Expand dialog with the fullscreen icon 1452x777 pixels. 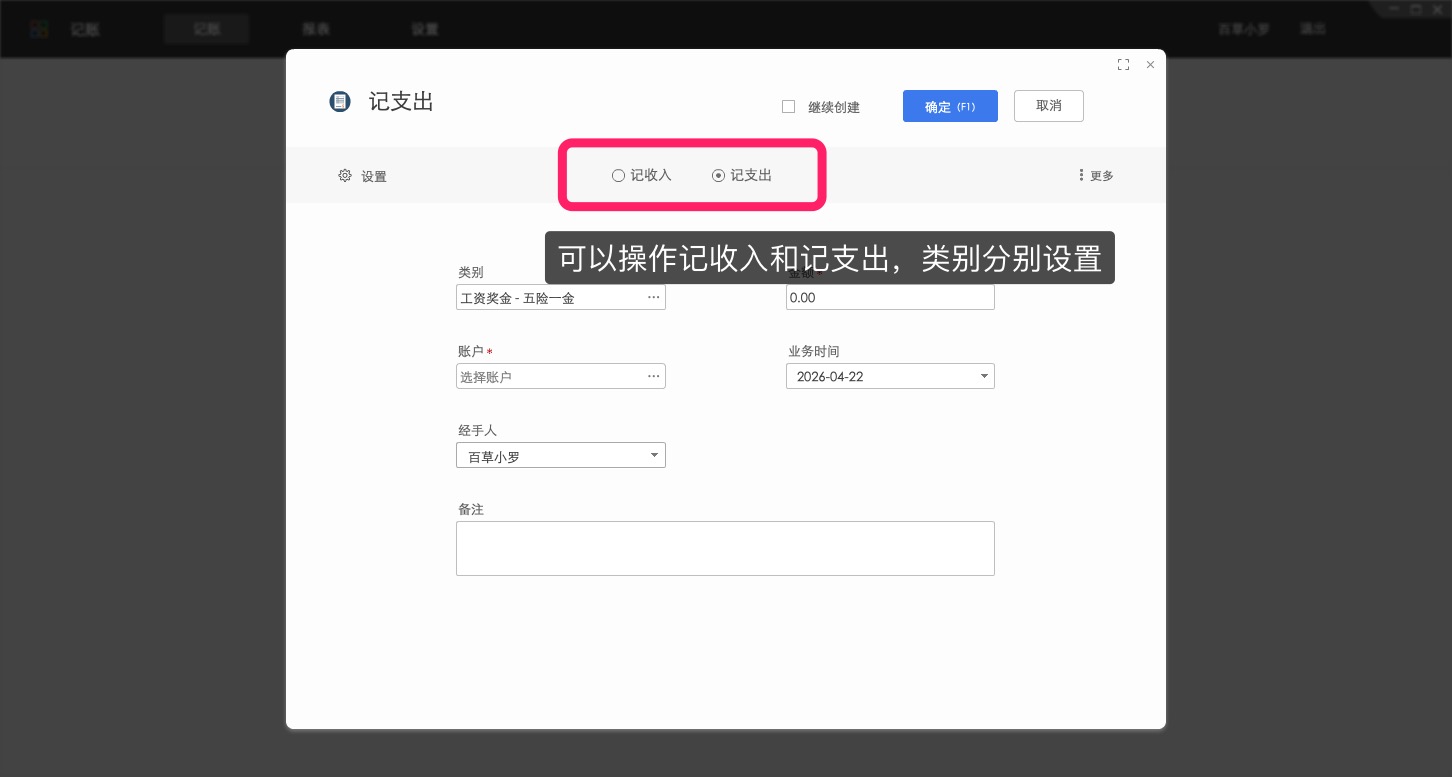[x=1123, y=64]
